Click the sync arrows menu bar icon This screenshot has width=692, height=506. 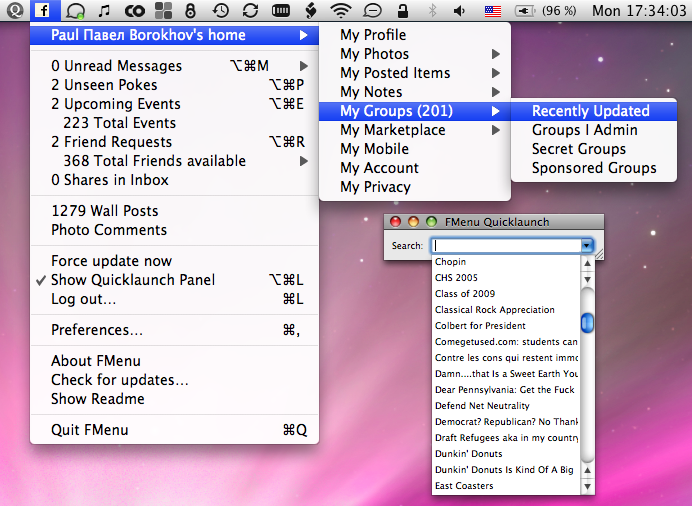tap(250, 10)
